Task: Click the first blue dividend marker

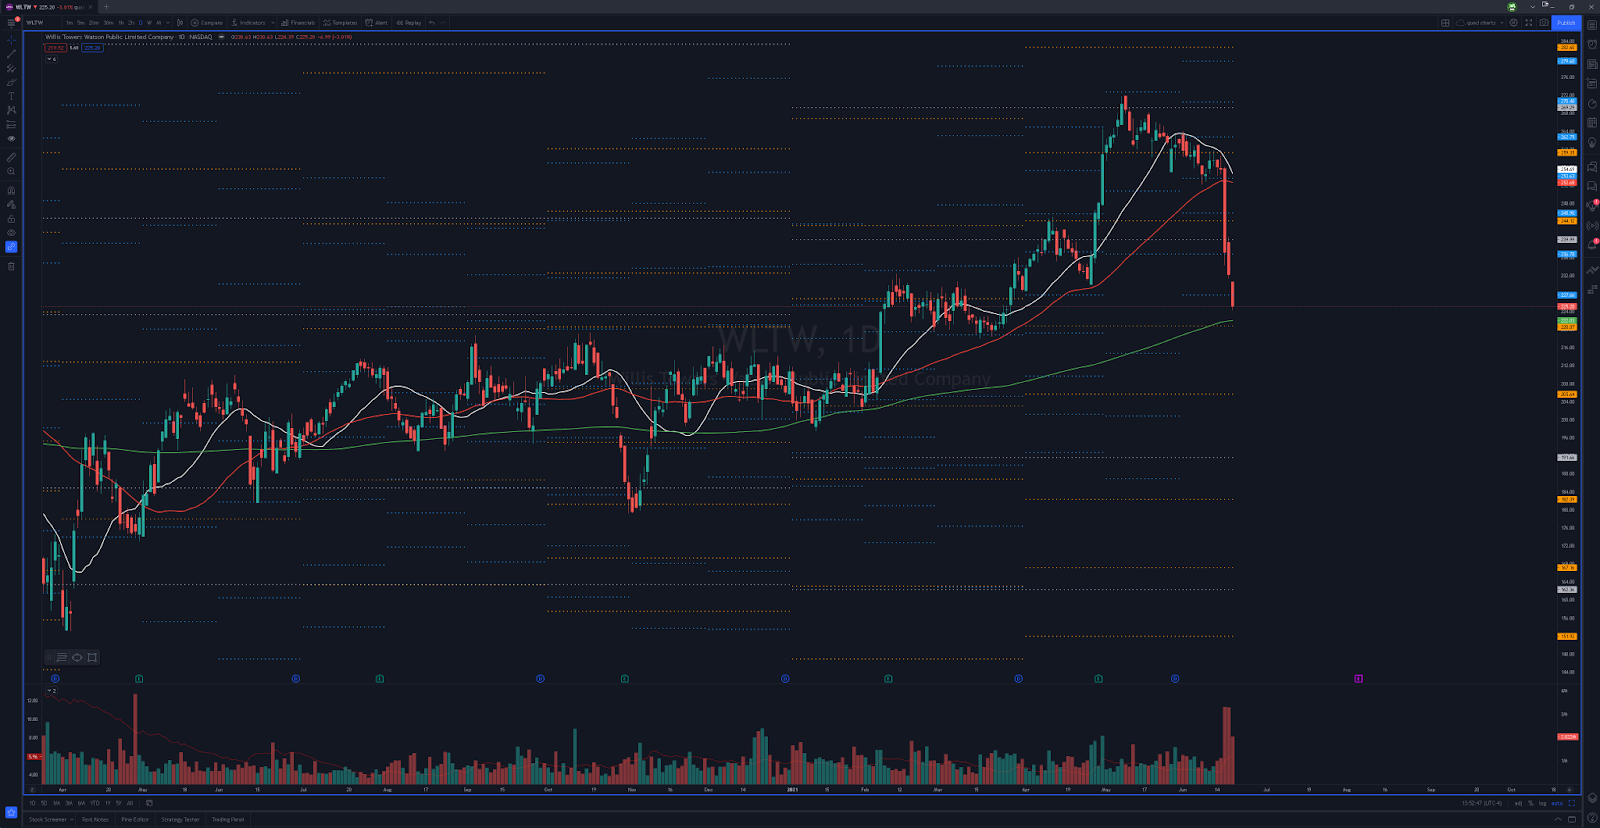Action: (x=55, y=678)
